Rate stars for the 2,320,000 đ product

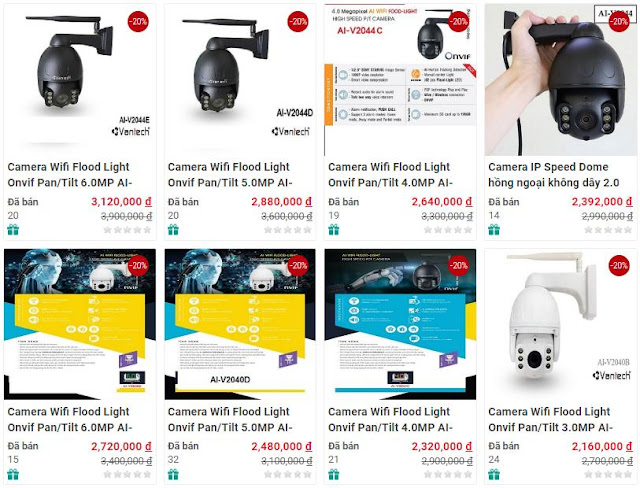pos(448,475)
